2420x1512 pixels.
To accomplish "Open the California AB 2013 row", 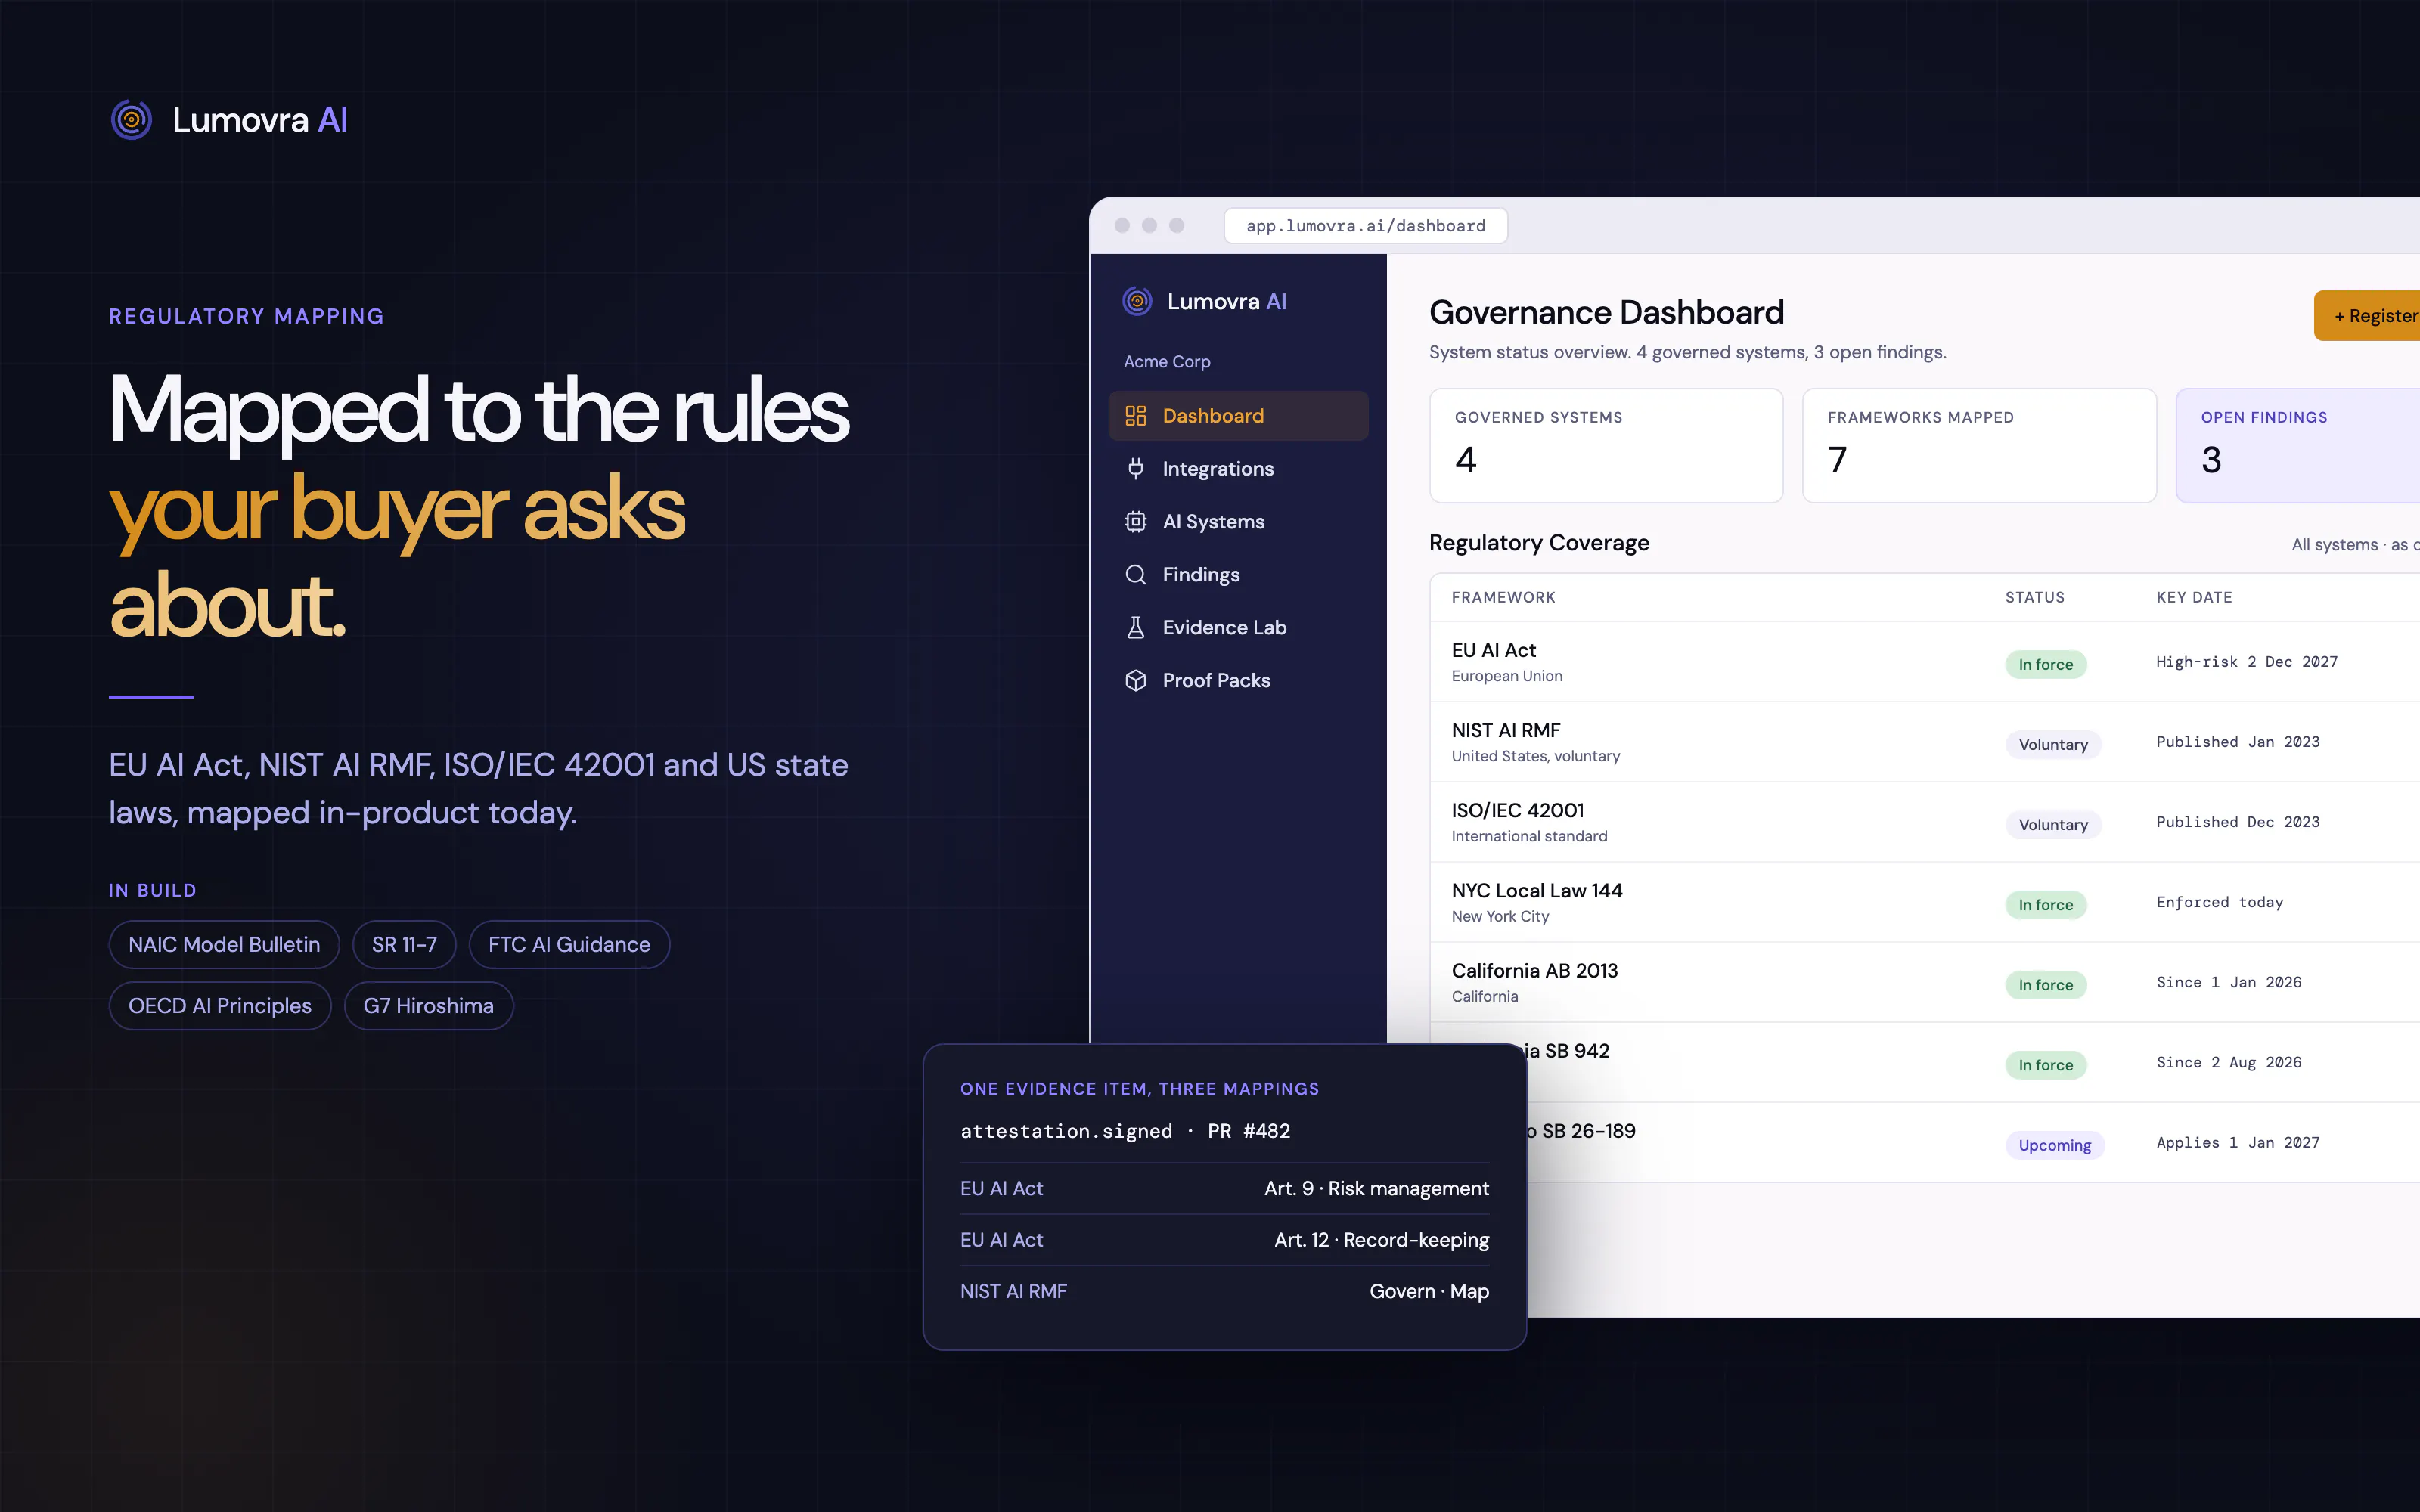I will (1925, 982).
